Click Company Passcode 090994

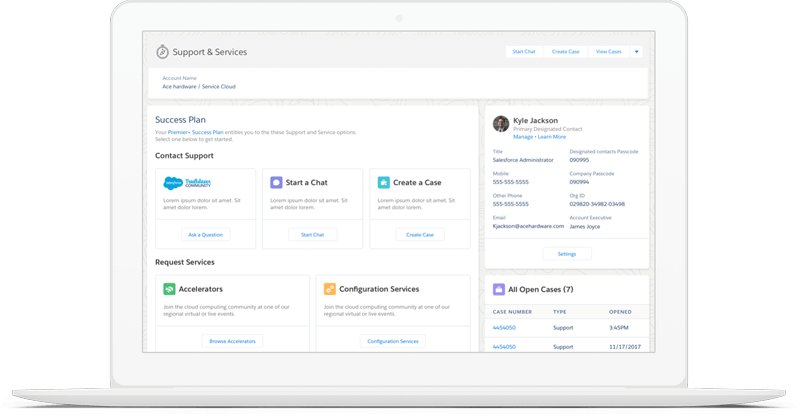(579, 182)
